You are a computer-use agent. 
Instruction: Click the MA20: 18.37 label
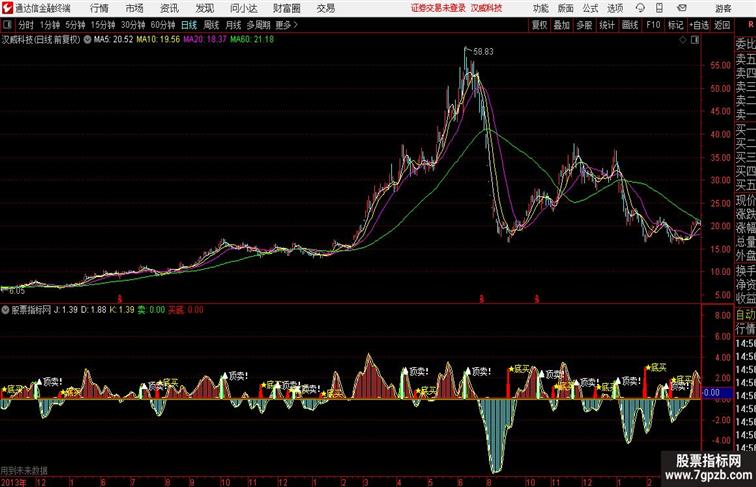[204, 40]
